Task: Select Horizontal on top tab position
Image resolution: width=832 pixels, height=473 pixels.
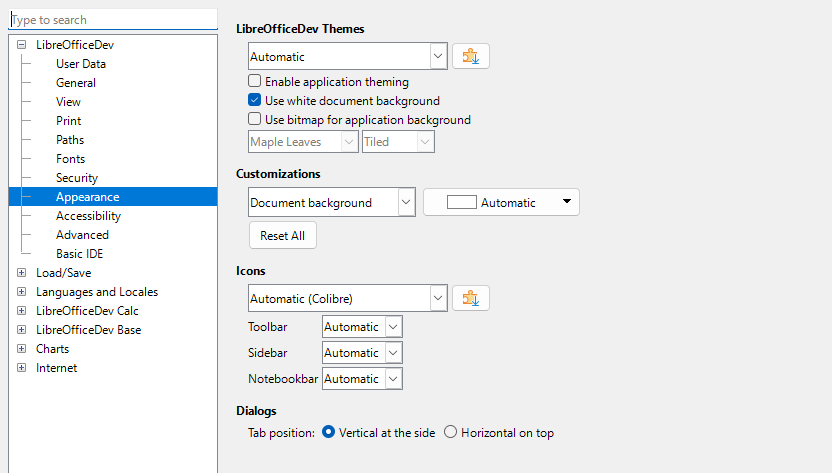Action: 450,432
